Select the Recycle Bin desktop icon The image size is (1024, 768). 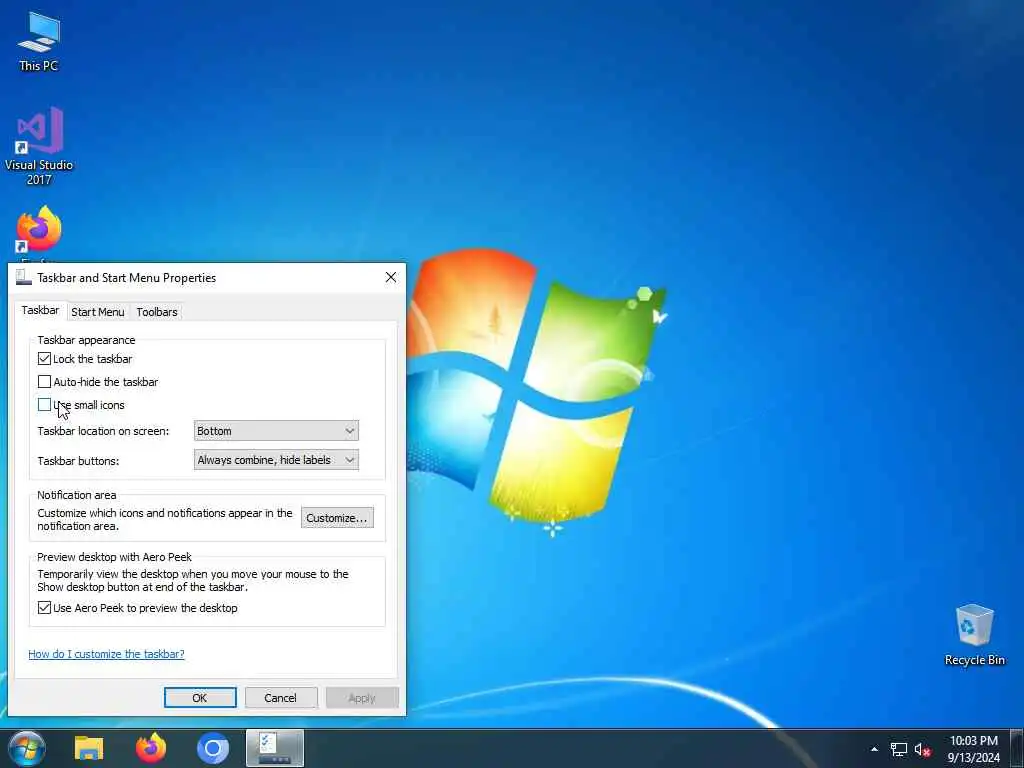(x=974, y=634)
